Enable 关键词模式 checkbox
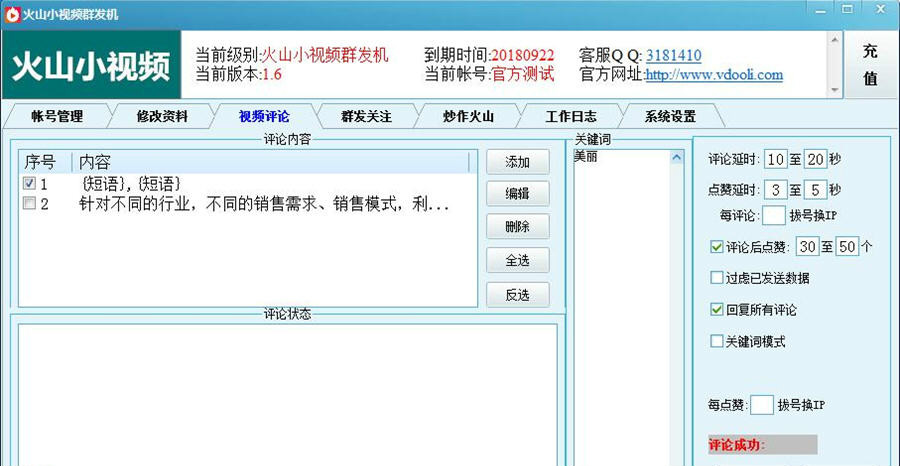900x466 pixels. (x=716, y=341)
